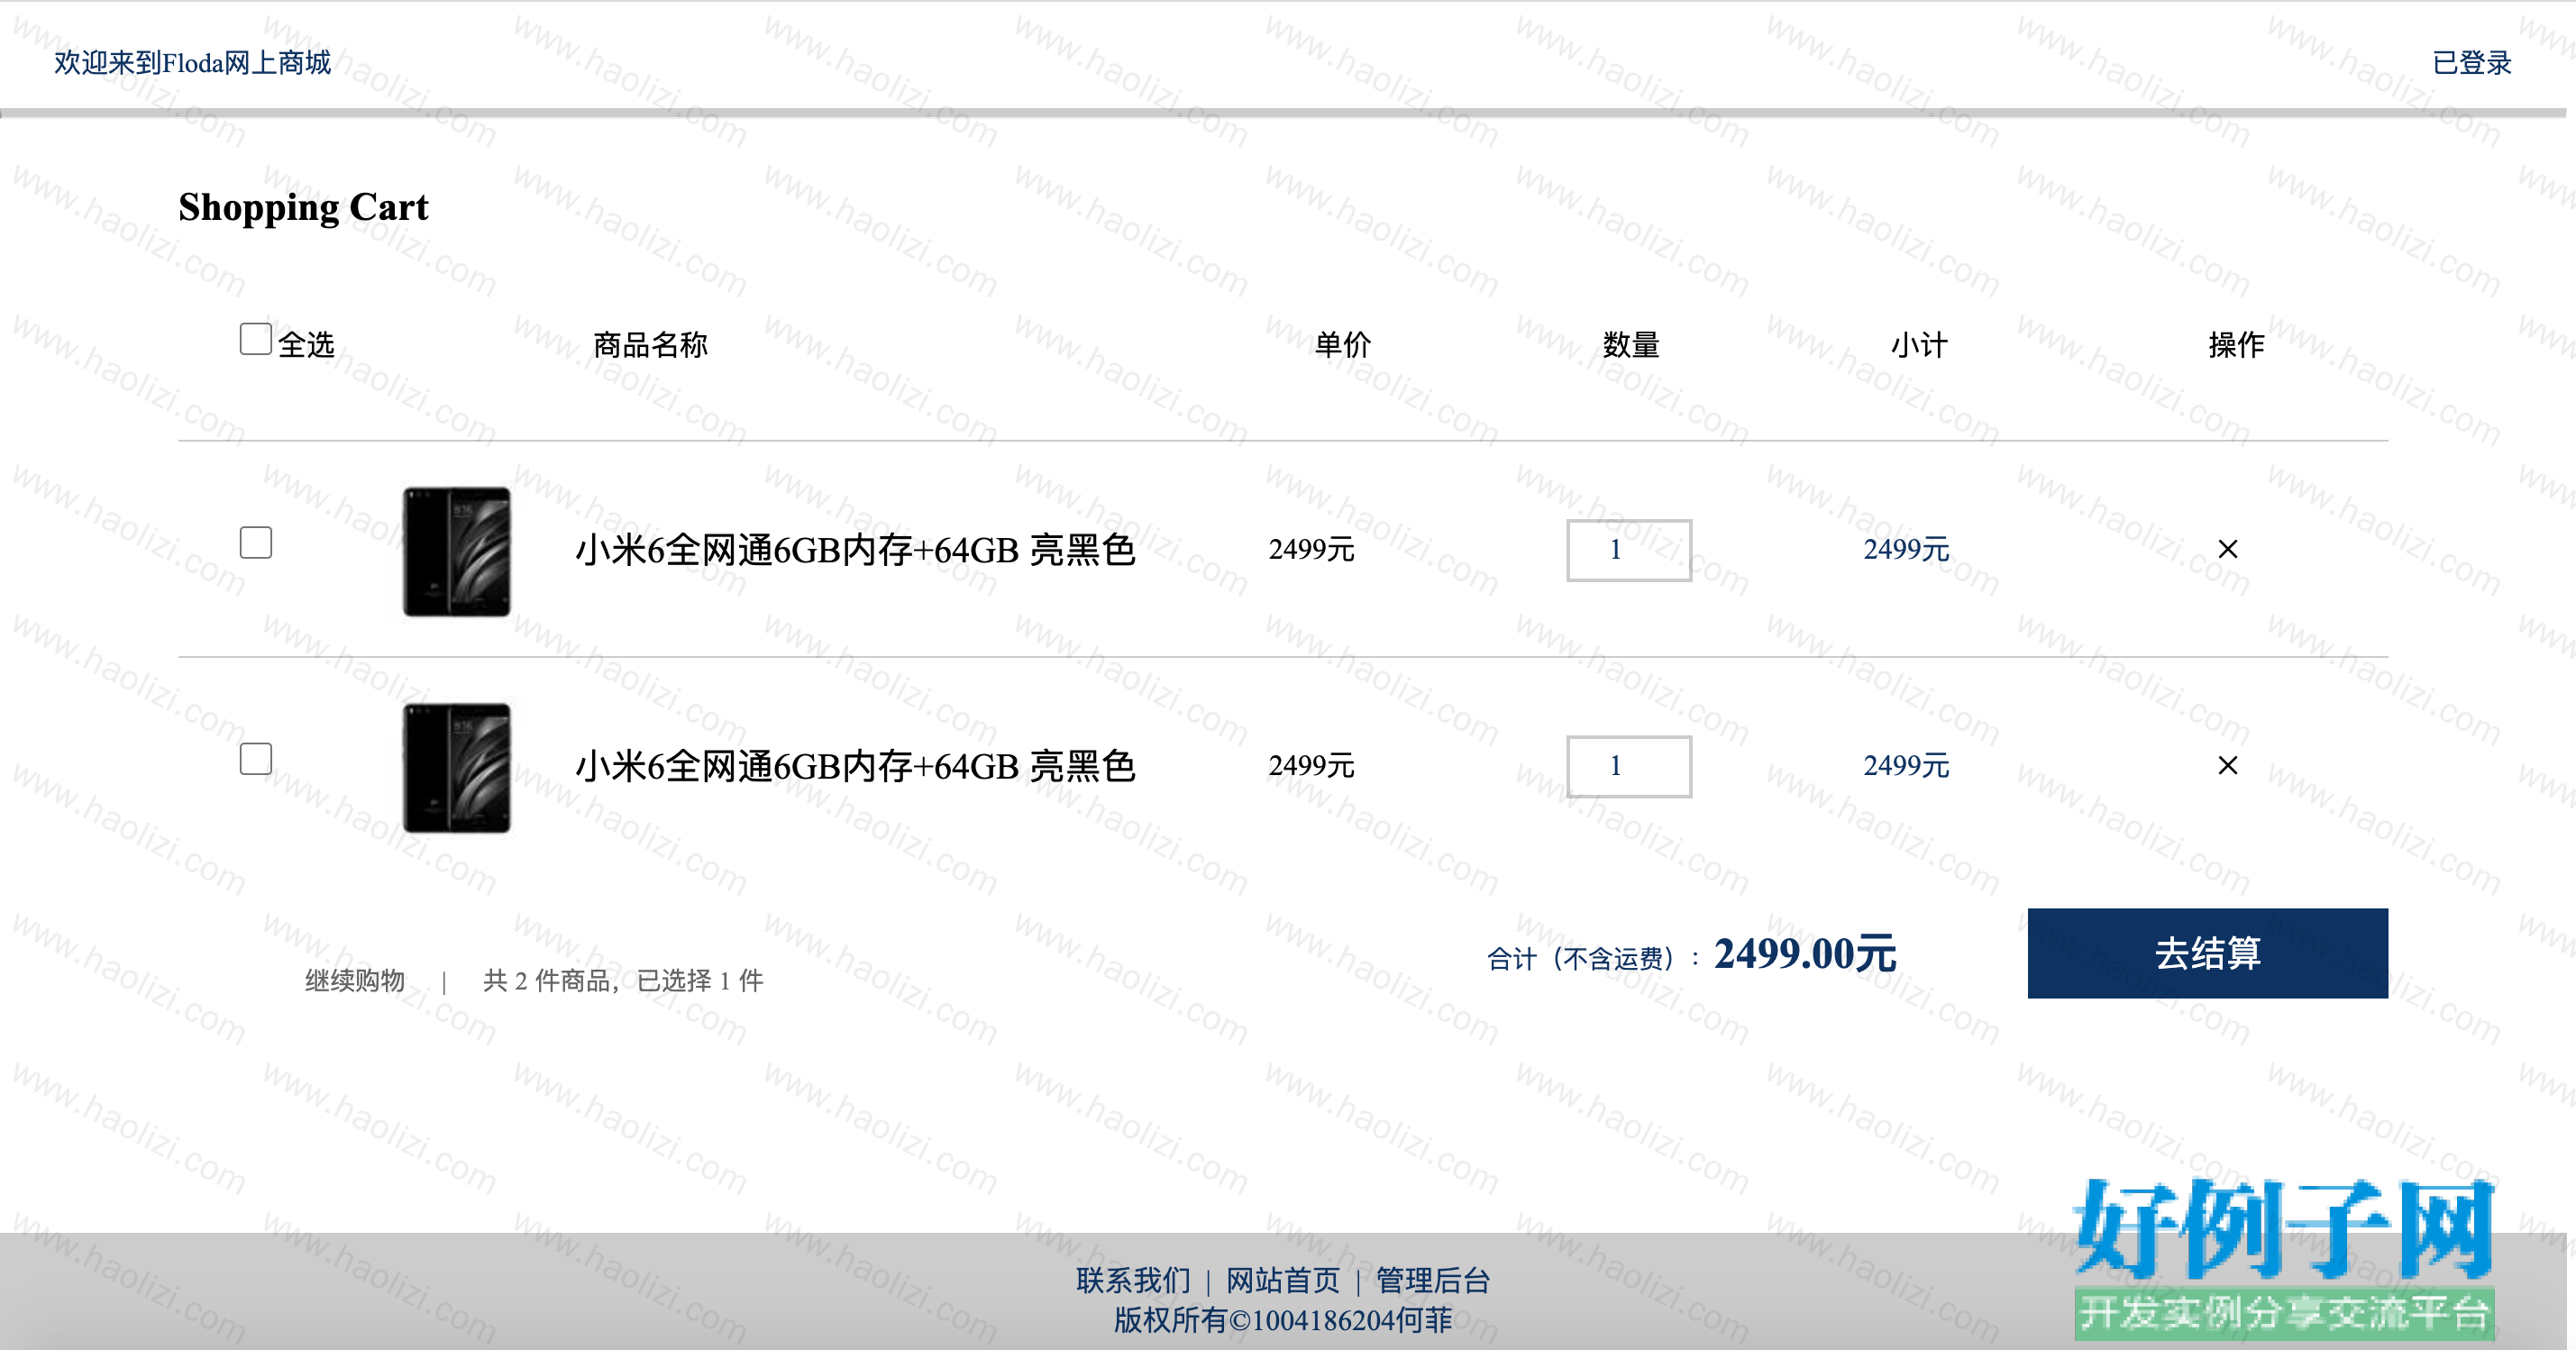Select the first item's product name text

pos(855,550)
